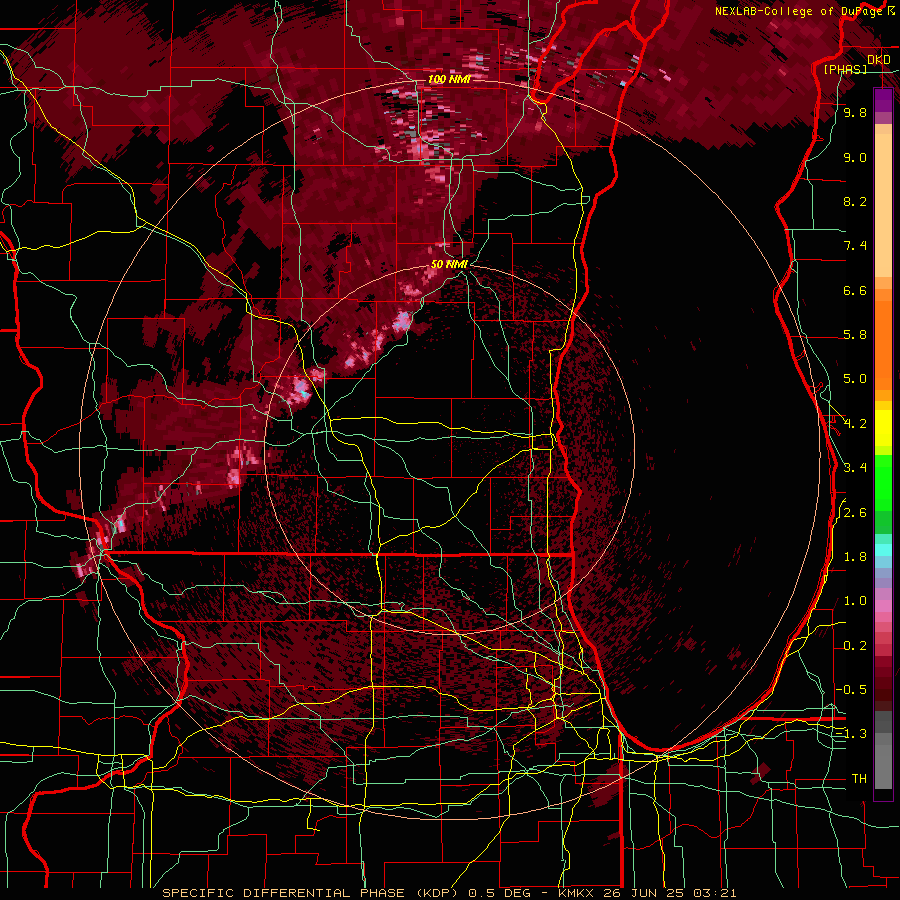900x900 pixels.
Task: Pick the yellow segment of the color scale
Action: [x=883, y=428]
